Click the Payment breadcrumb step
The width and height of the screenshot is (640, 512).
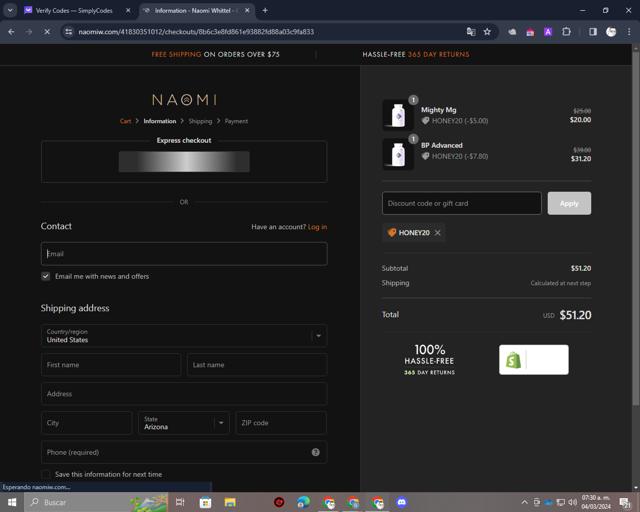coord(236,121)
